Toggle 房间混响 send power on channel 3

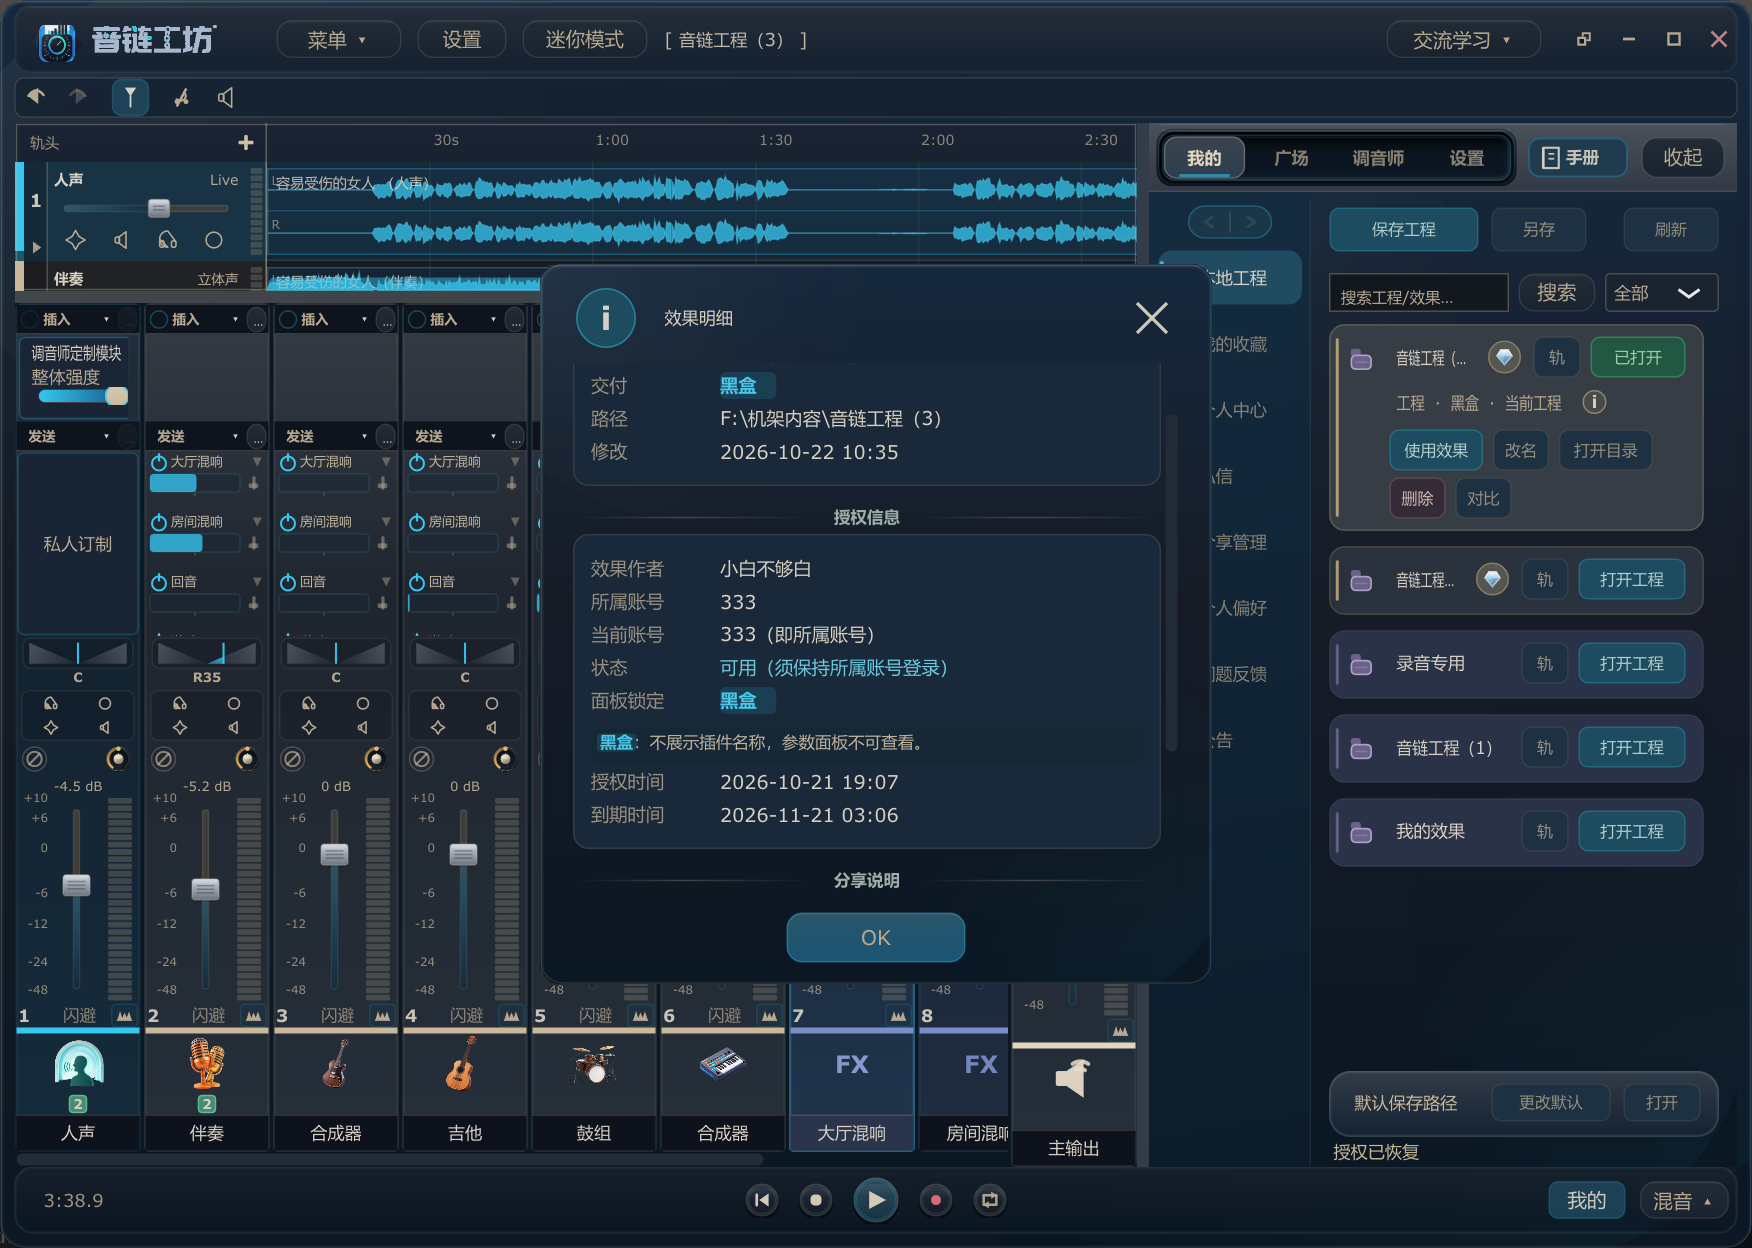click(x=288, y=522)
